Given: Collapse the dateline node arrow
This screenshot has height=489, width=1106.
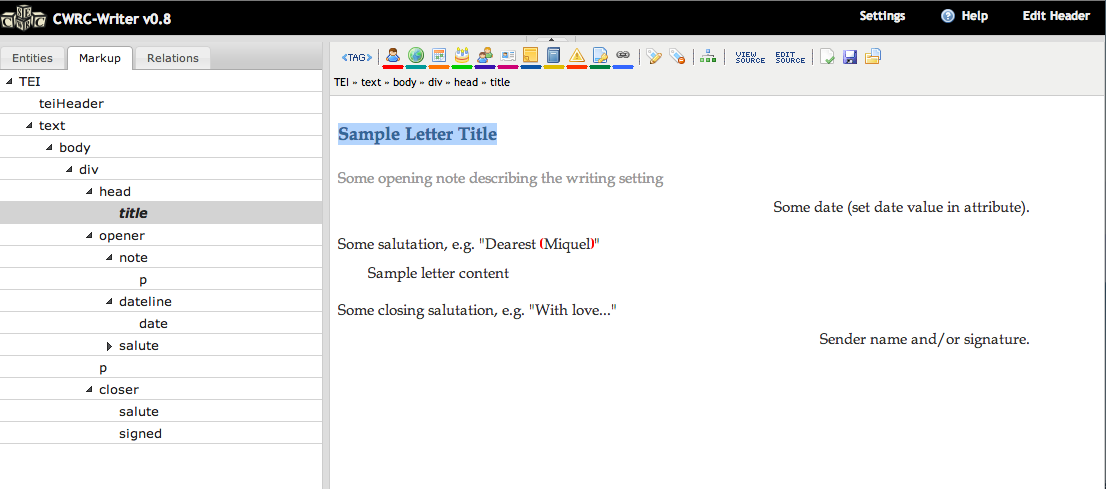Looking at the screenshot, I should point(109,301).
